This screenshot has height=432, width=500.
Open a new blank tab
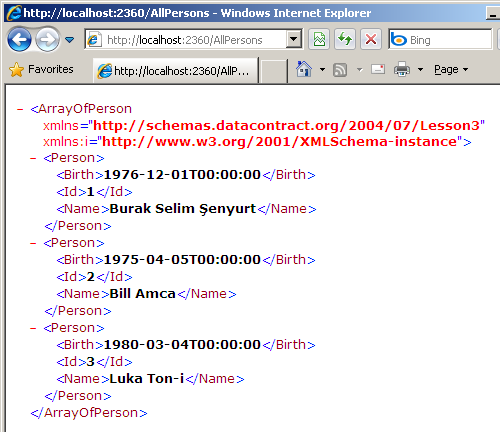coord(273,71)
